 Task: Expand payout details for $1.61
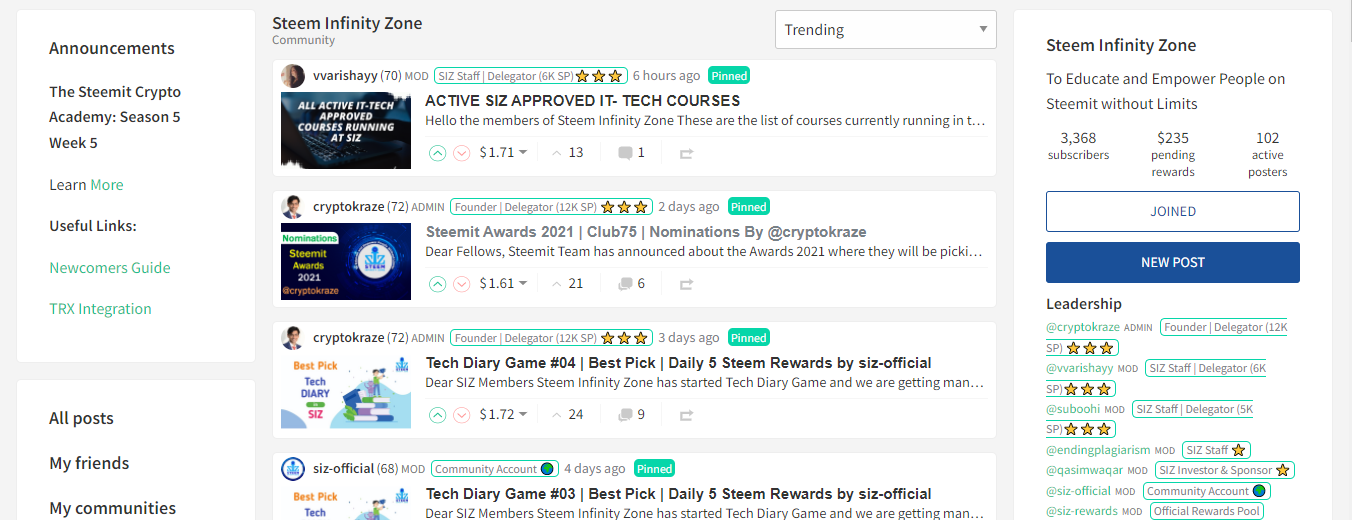[x=503, y=284]
